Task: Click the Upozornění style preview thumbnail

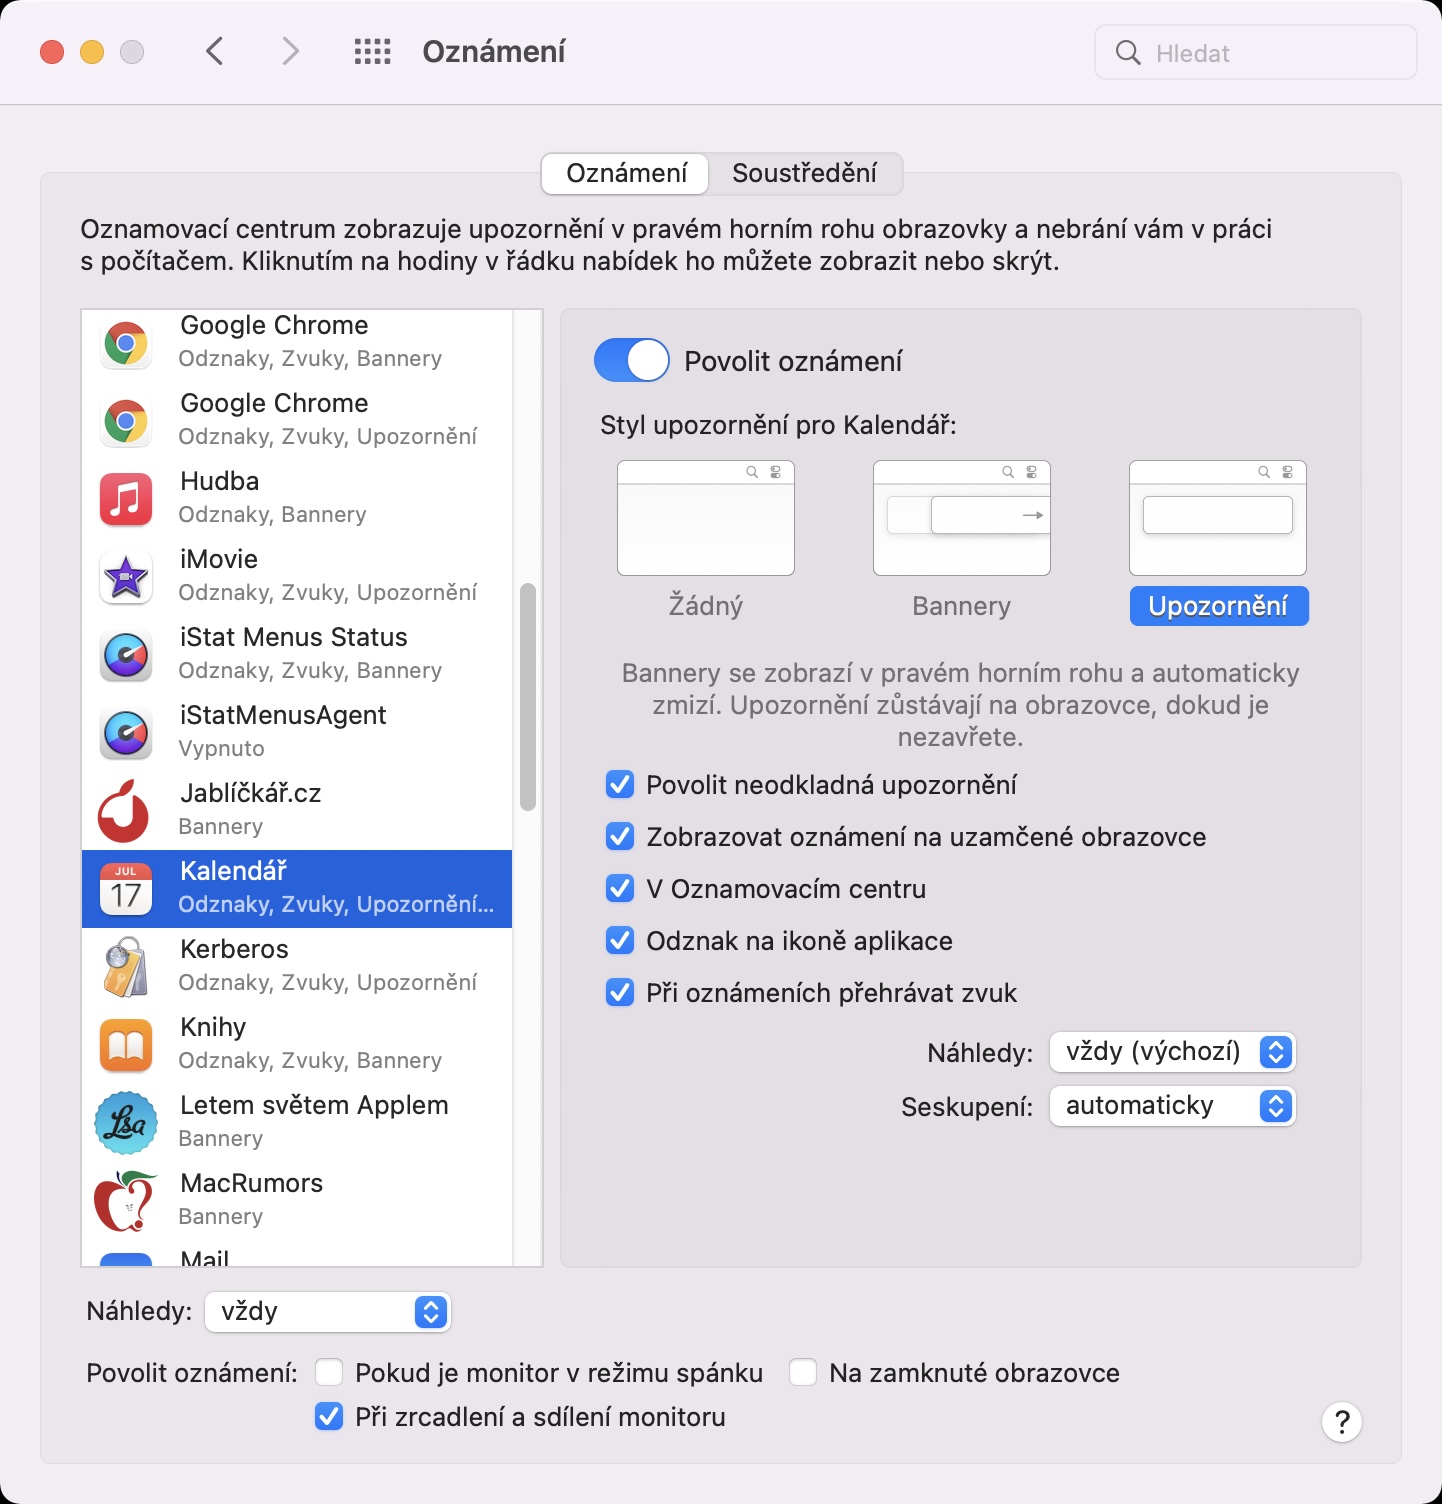Action: point(1218,518)
